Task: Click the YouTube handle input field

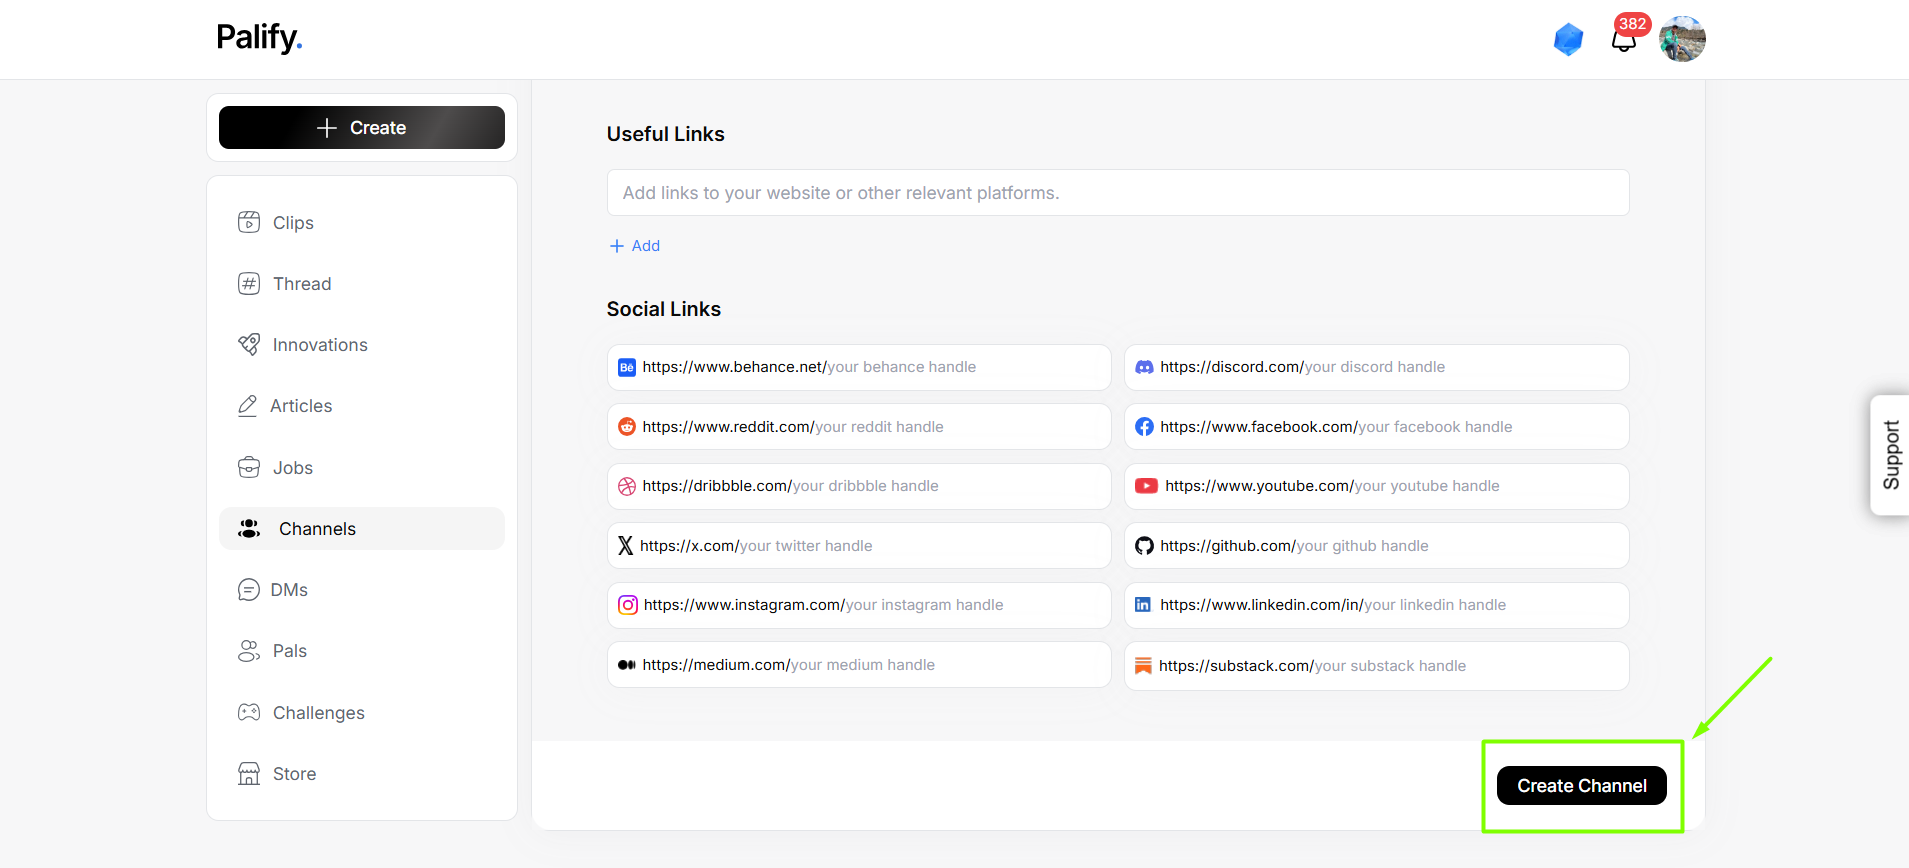Action: [x=1377, y=486]
